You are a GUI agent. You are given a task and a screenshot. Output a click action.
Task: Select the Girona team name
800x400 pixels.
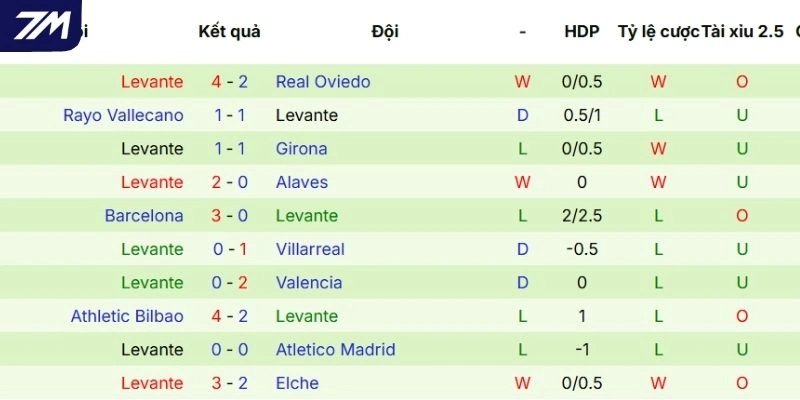coord(301,149)
